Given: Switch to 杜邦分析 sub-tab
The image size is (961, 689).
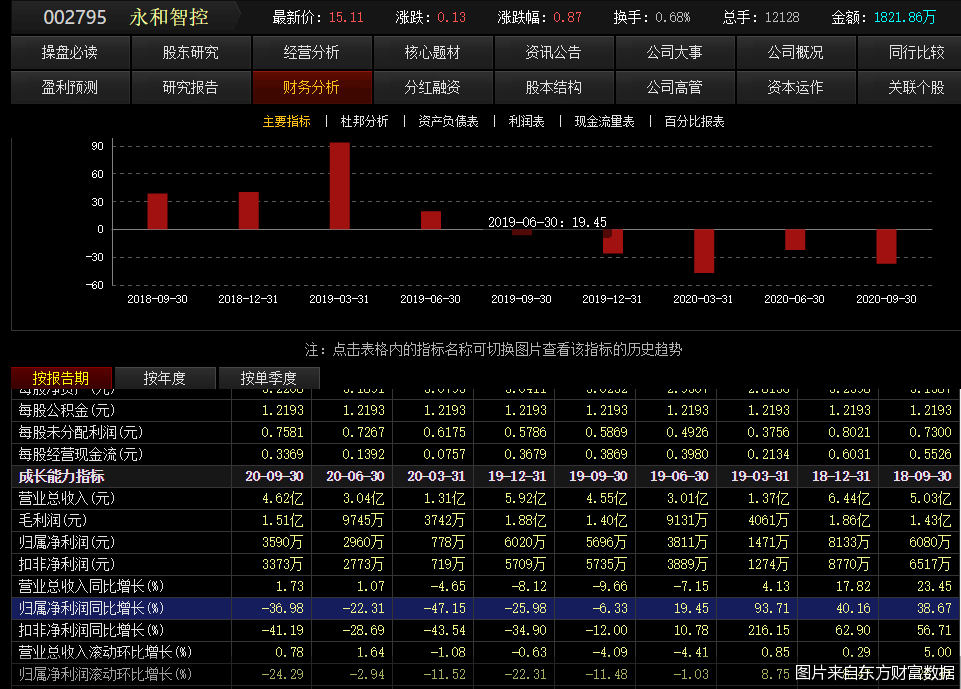Looking at the screenshot, I should [x=364, y=121].
